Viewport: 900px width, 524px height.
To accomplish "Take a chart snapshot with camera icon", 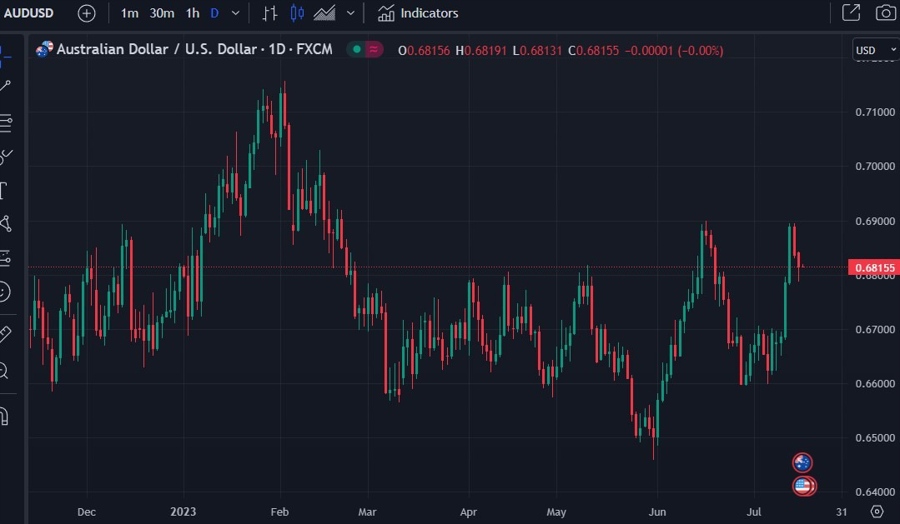I will point(885,13).
